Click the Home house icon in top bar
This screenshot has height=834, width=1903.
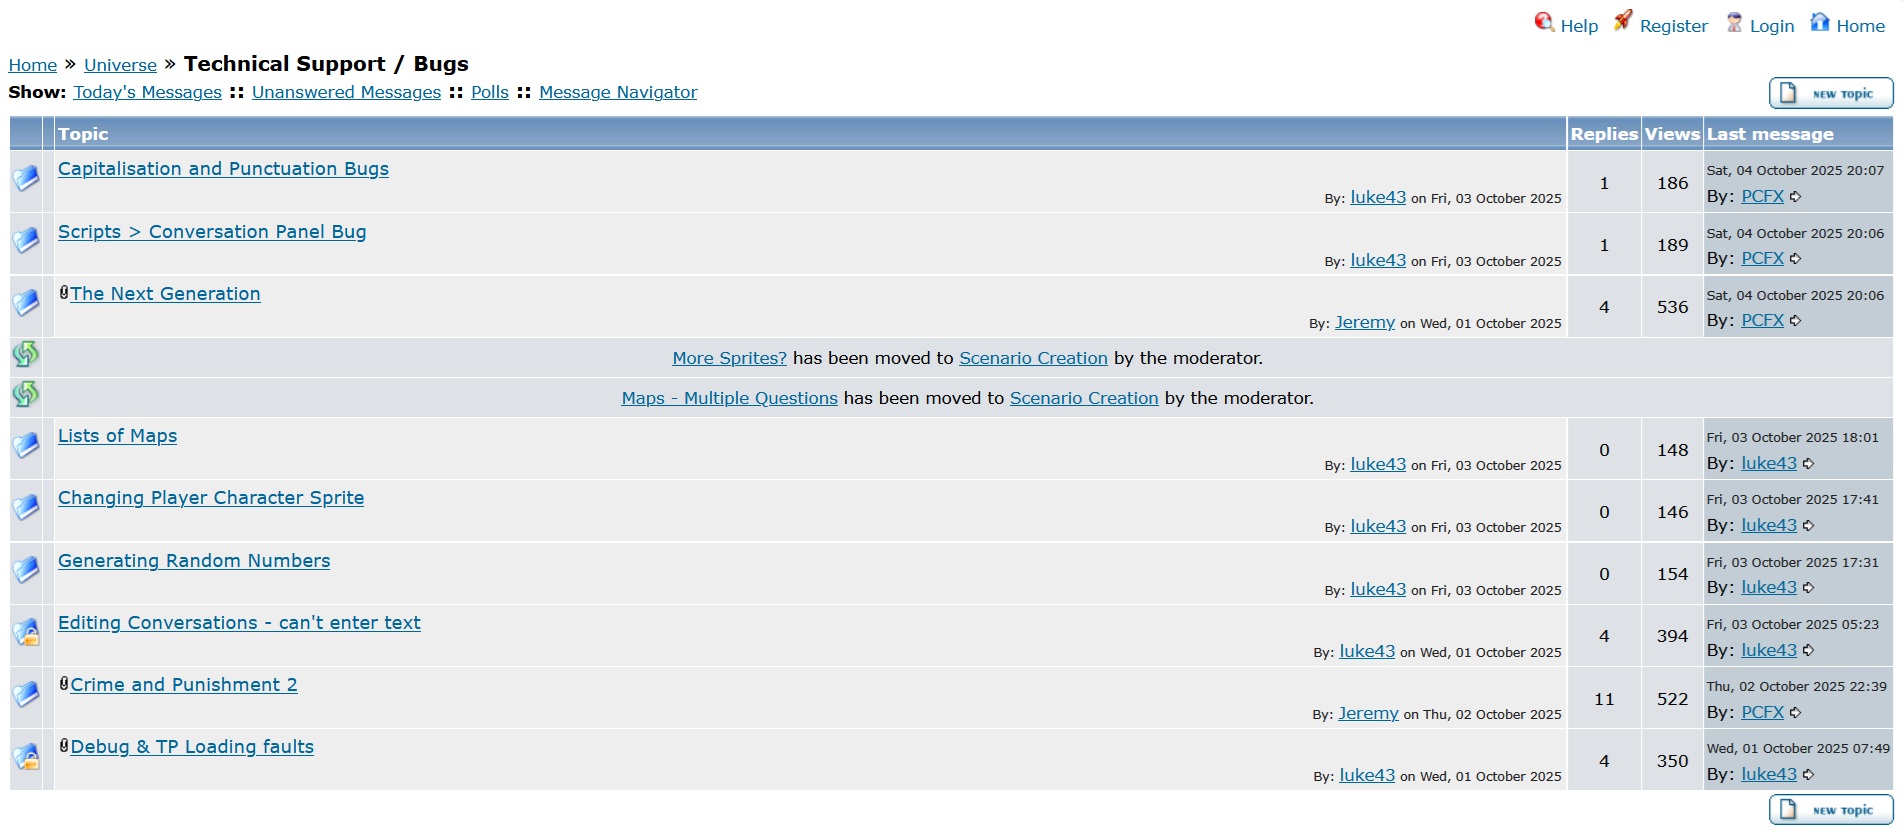point(1820,22)
